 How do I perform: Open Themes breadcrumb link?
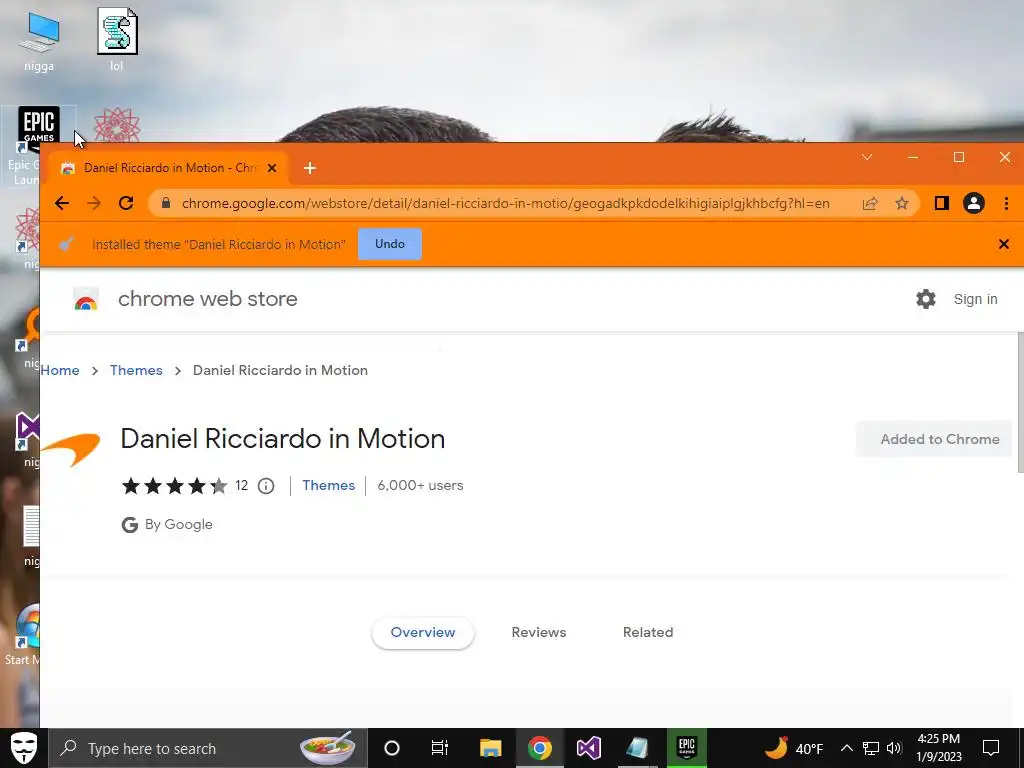[136, 370]
